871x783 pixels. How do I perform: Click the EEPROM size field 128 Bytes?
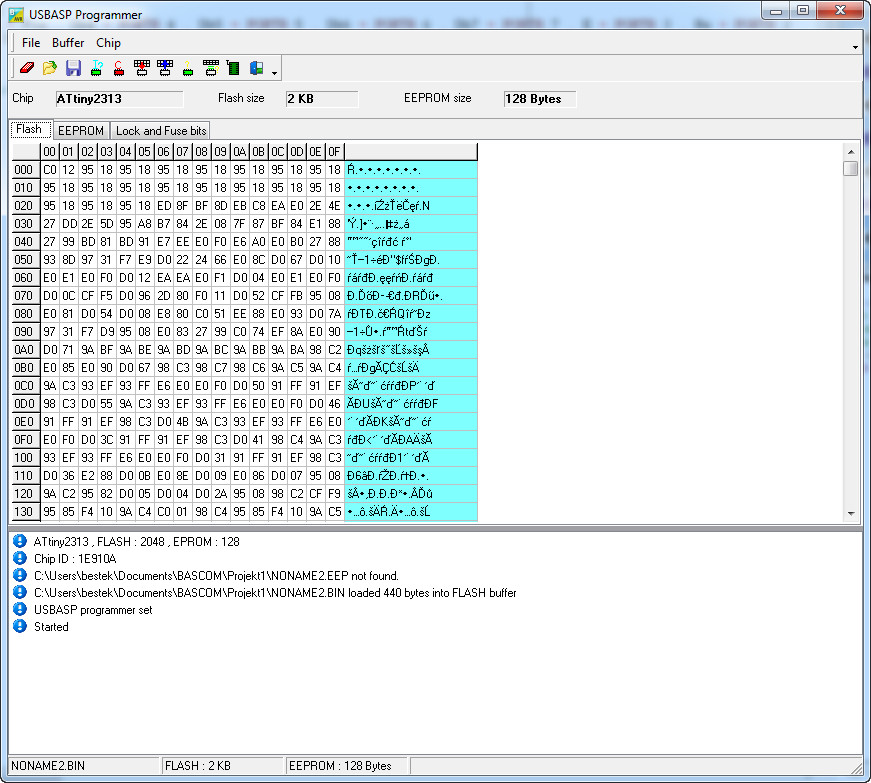[539, 99]
